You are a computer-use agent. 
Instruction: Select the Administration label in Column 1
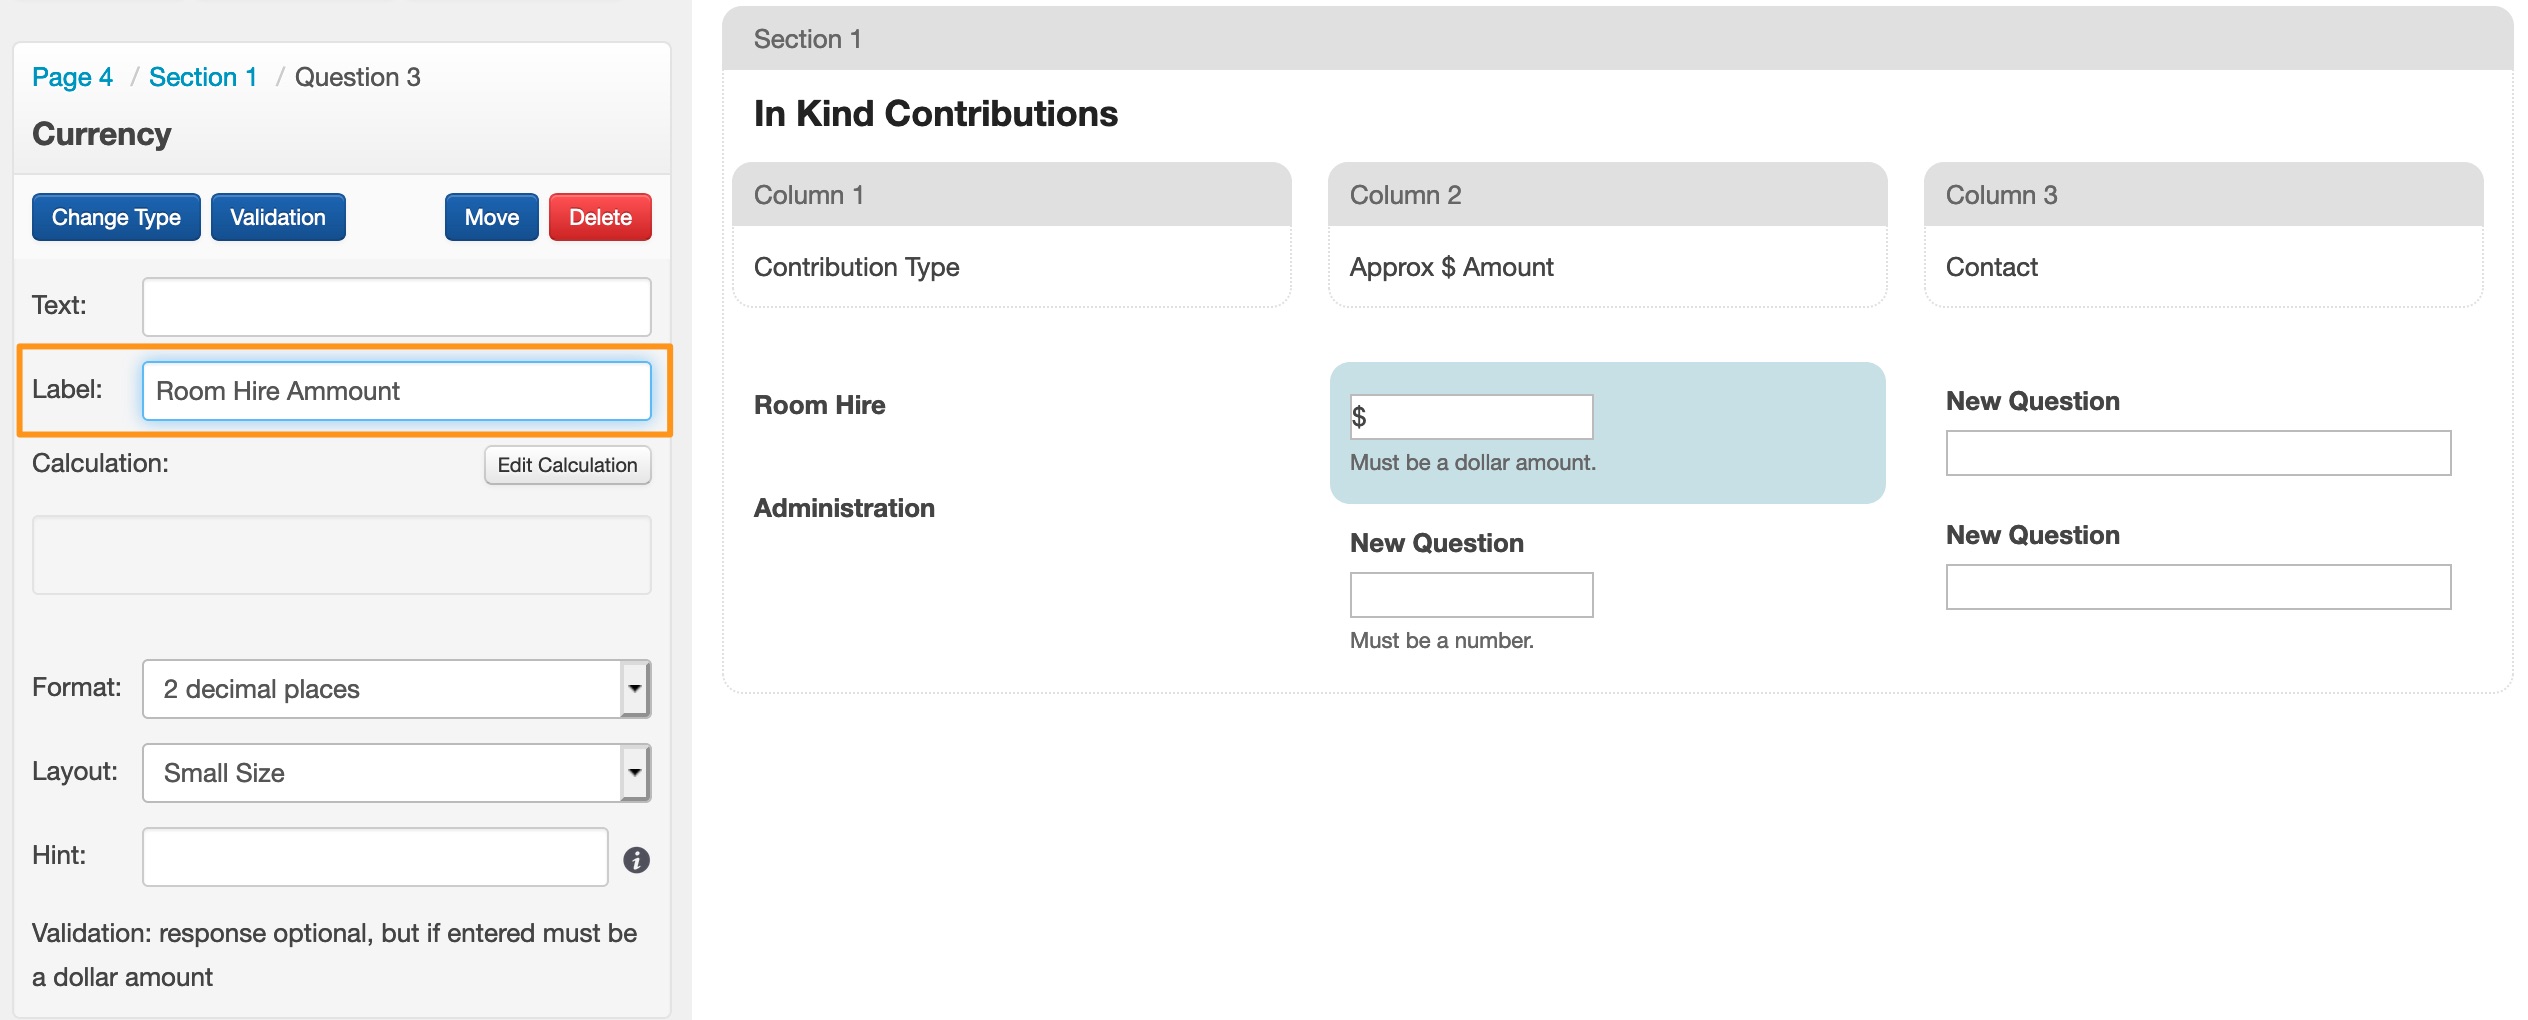844,508
